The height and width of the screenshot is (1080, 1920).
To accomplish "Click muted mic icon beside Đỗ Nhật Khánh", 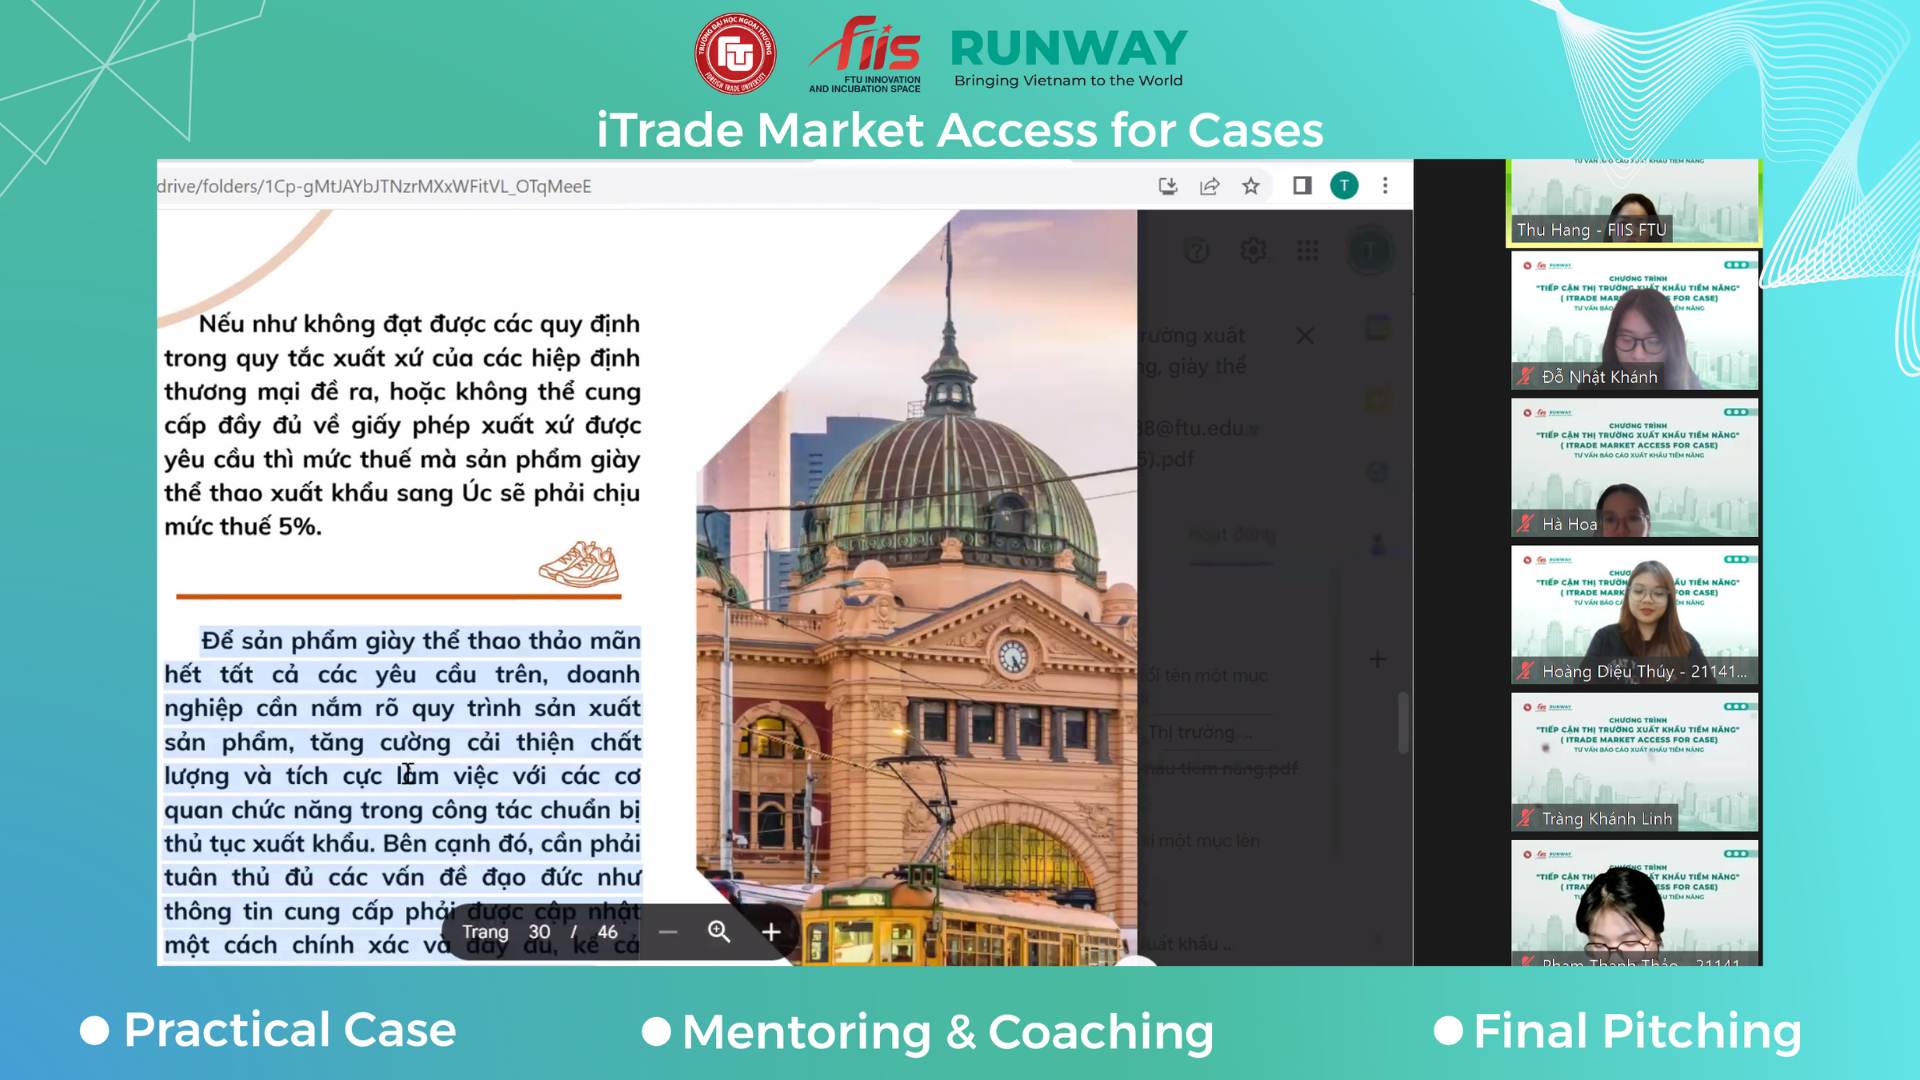I will pyautogui.click(x=1525, y=377).
